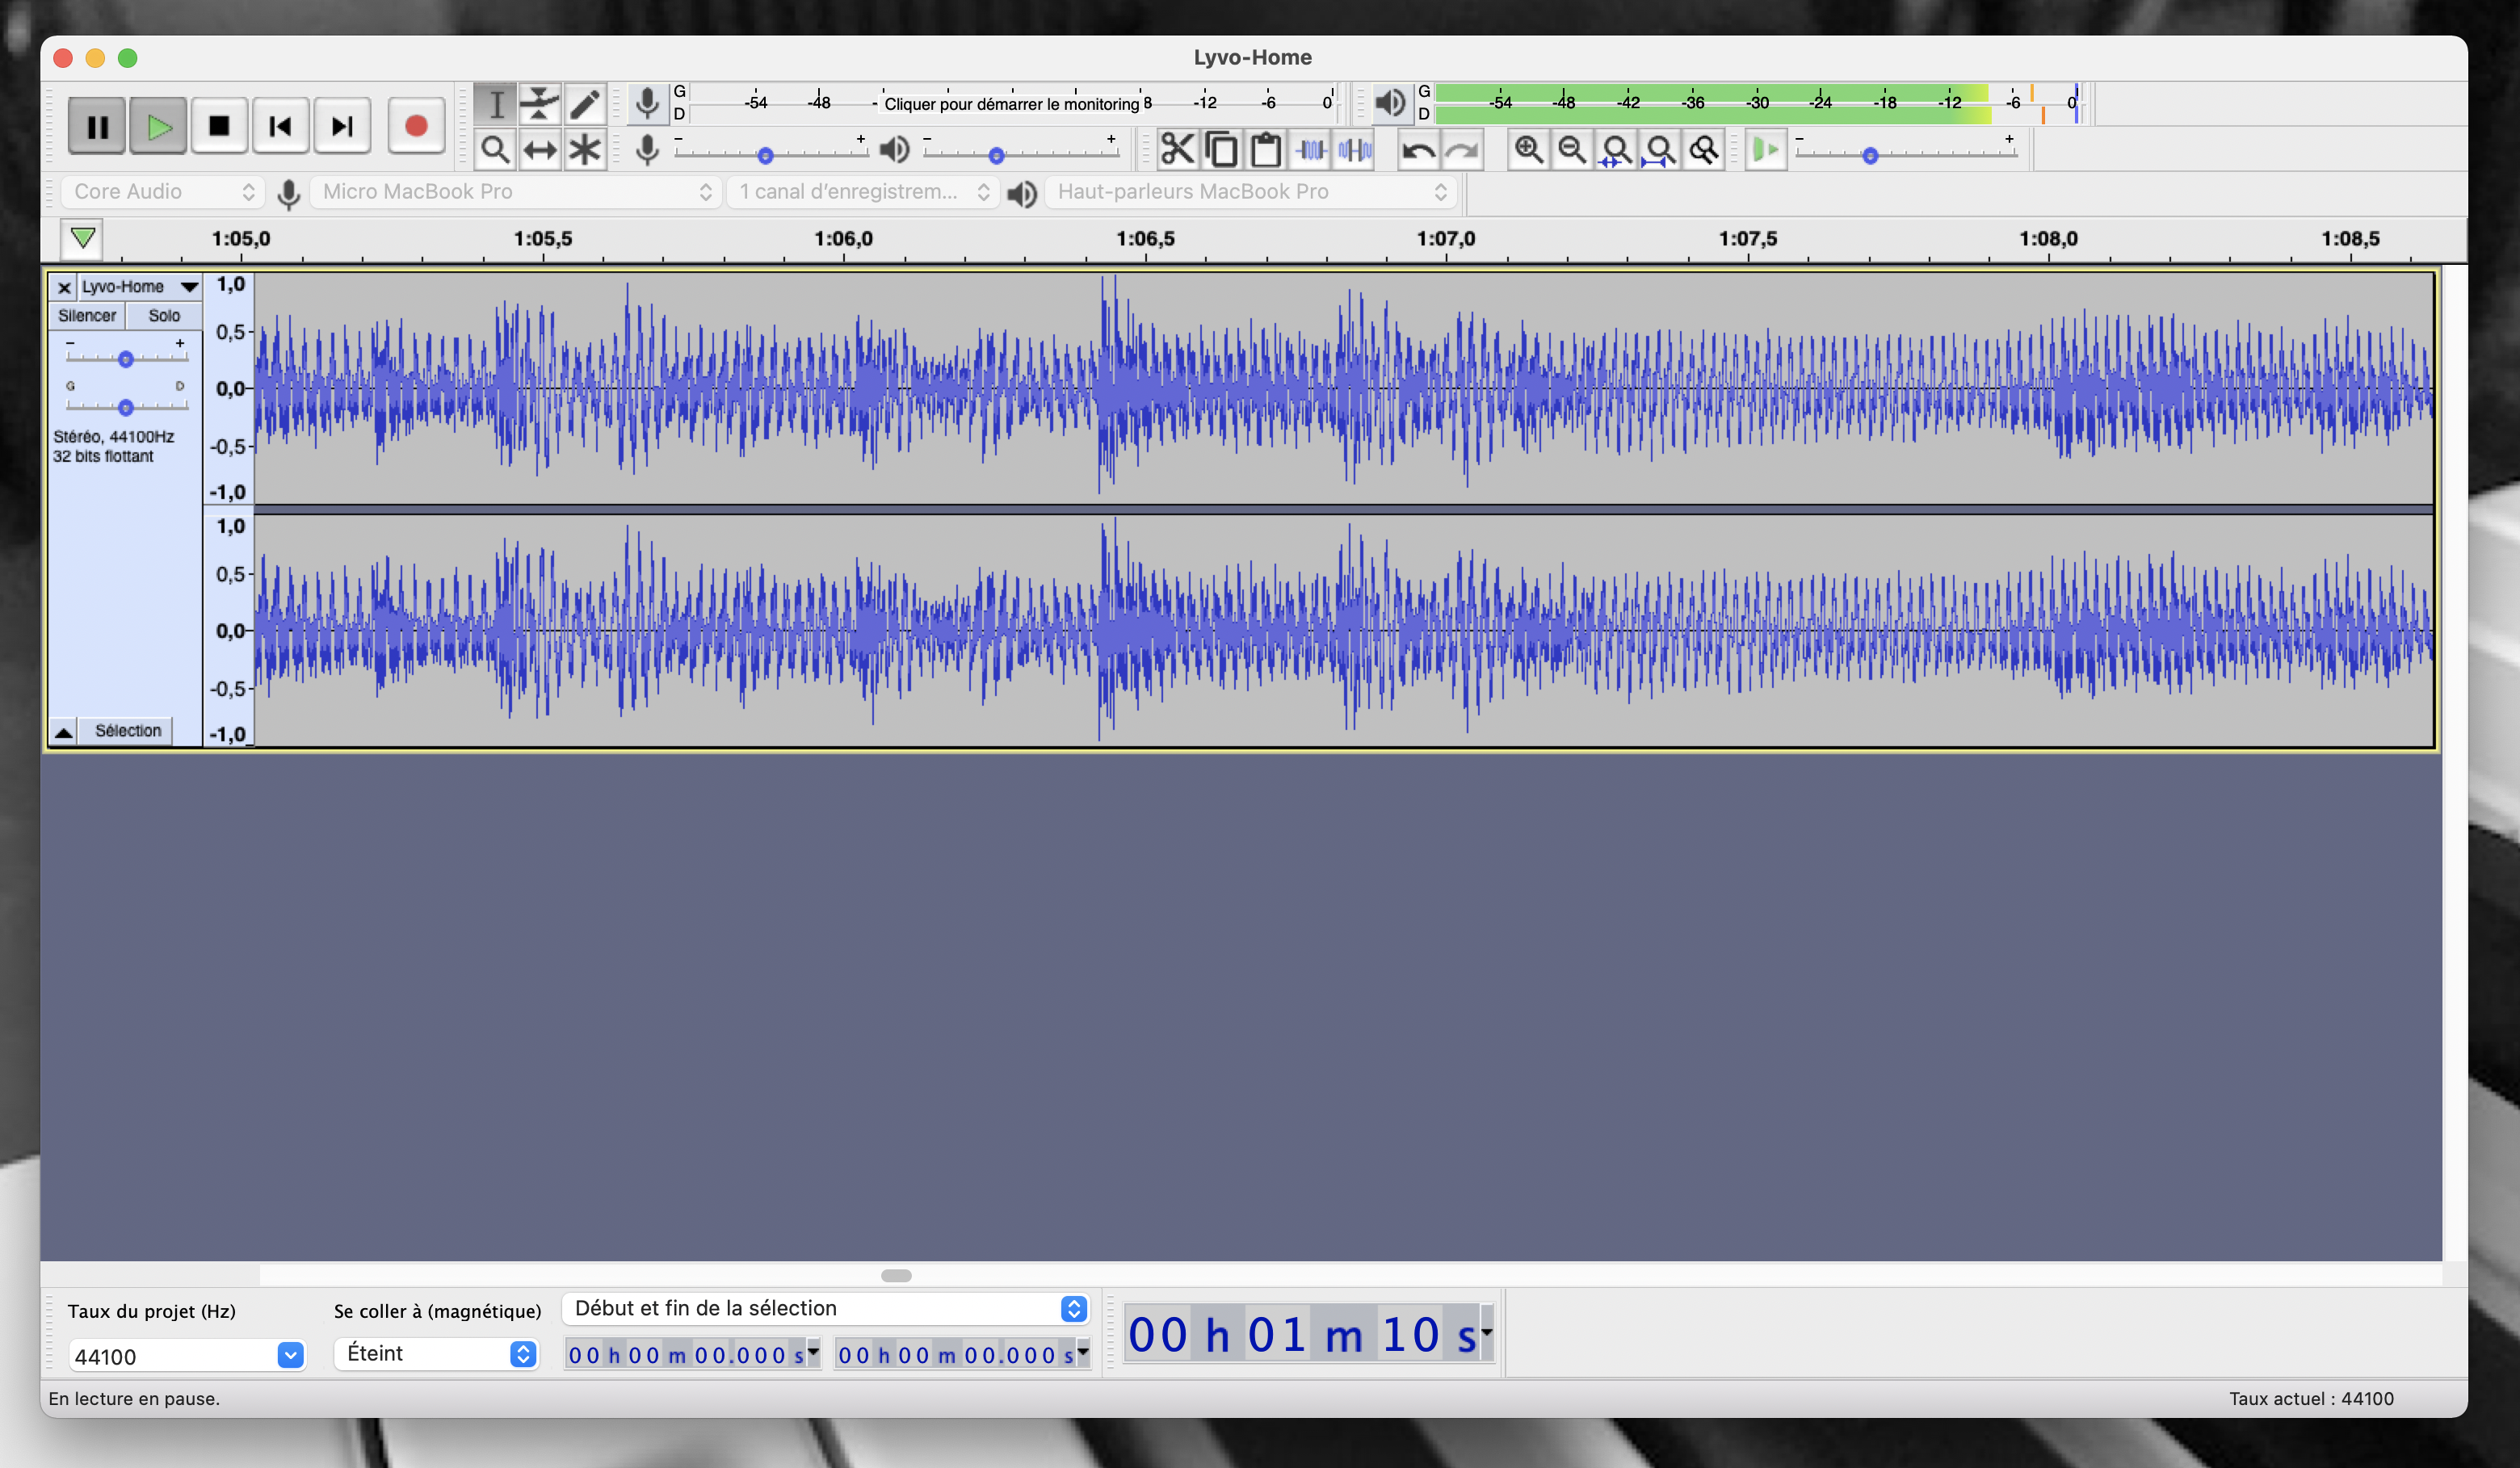
Task: Click the Silence audio selection icon
Action: [x=1355, y=150]
